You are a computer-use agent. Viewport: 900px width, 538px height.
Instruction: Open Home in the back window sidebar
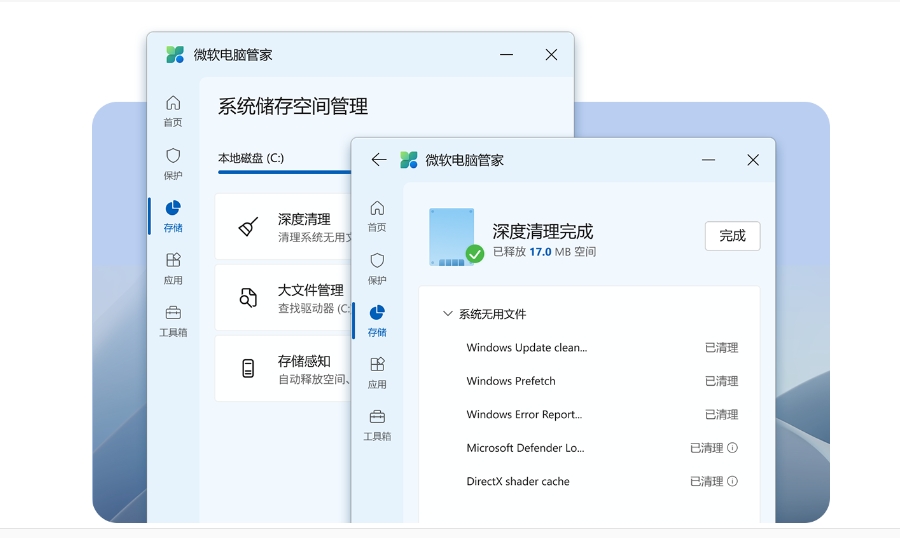pos(173,111)
